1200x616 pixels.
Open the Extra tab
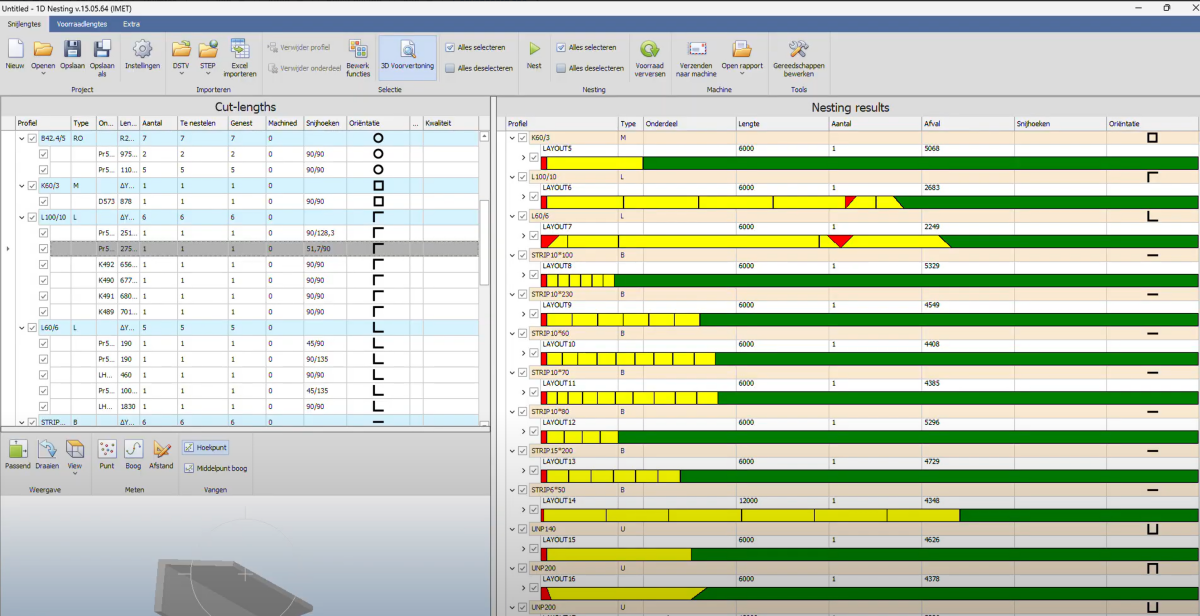131,23
